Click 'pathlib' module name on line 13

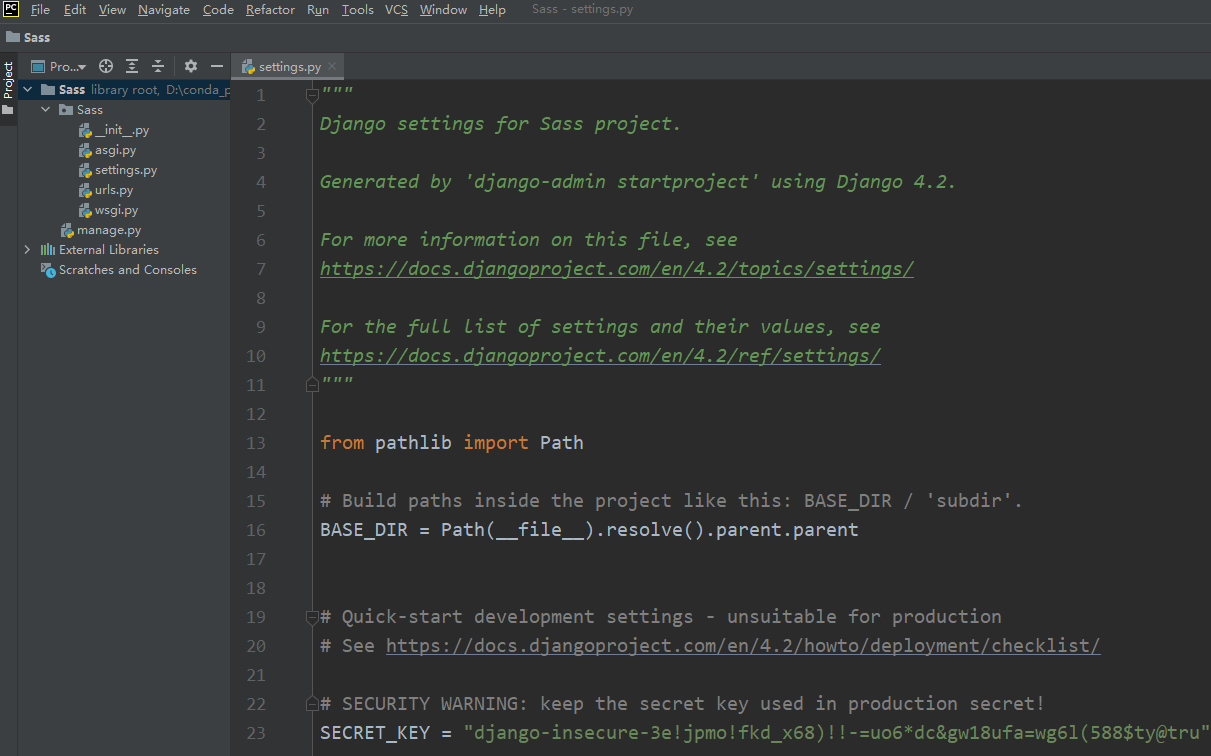[x=413, y=443]
